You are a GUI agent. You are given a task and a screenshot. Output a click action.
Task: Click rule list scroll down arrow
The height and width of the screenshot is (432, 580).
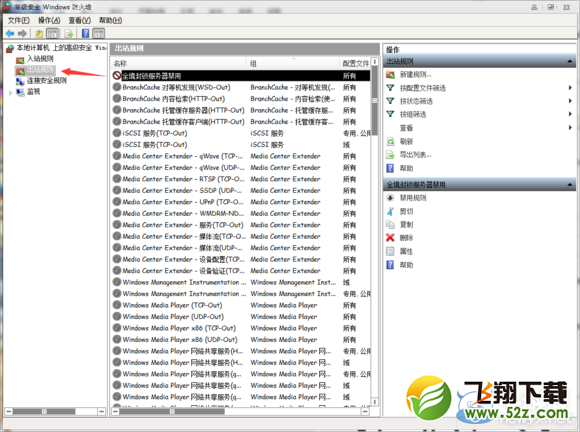374,401
